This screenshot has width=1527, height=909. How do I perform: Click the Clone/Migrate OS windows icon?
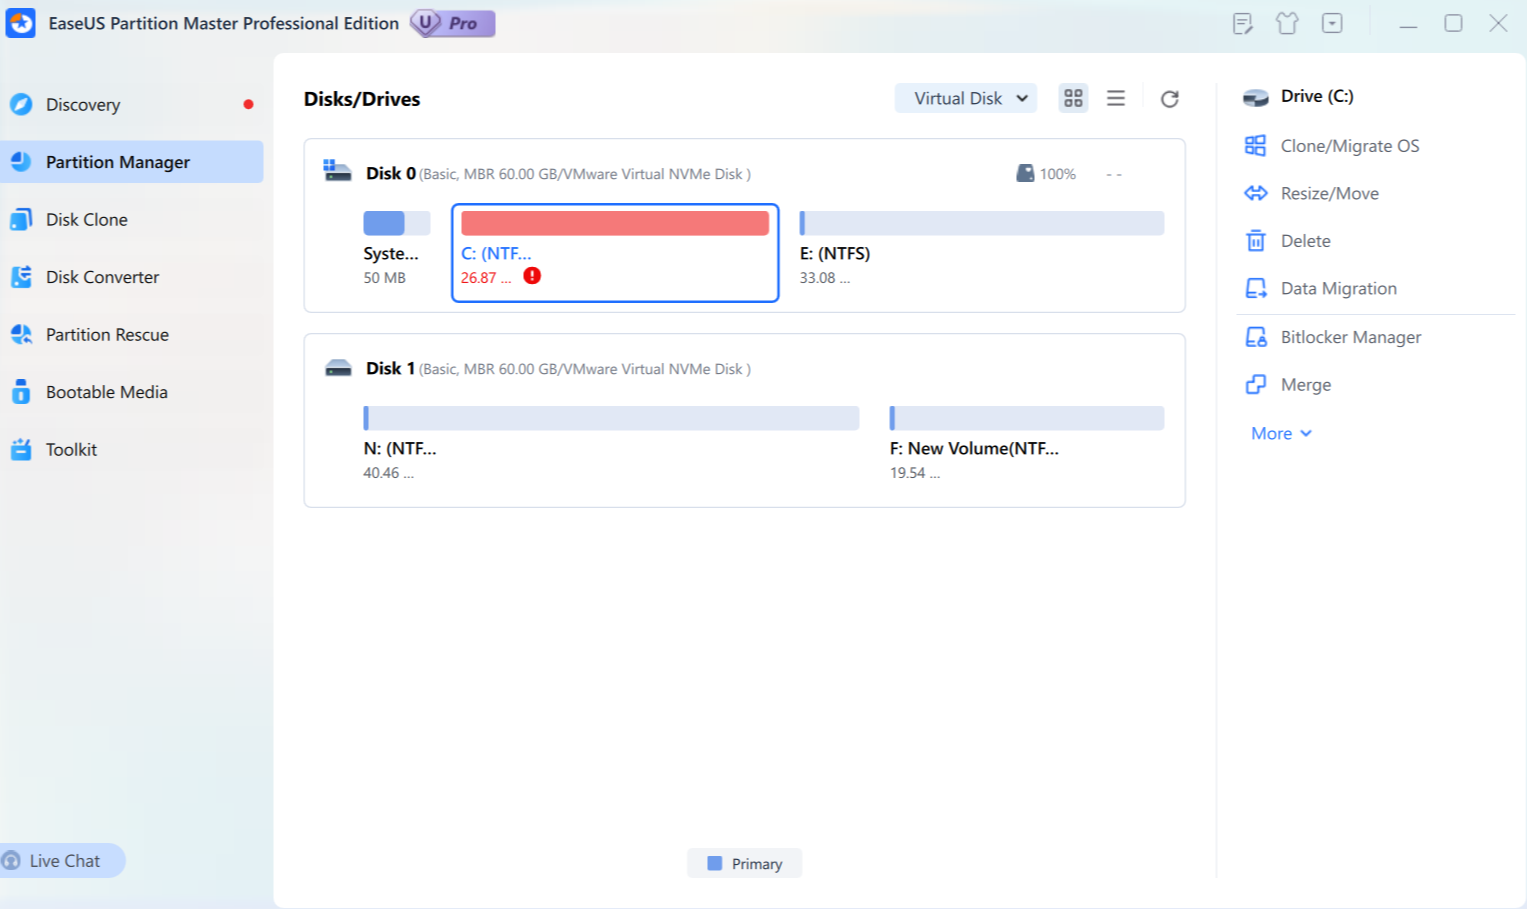pos(1255,146)
